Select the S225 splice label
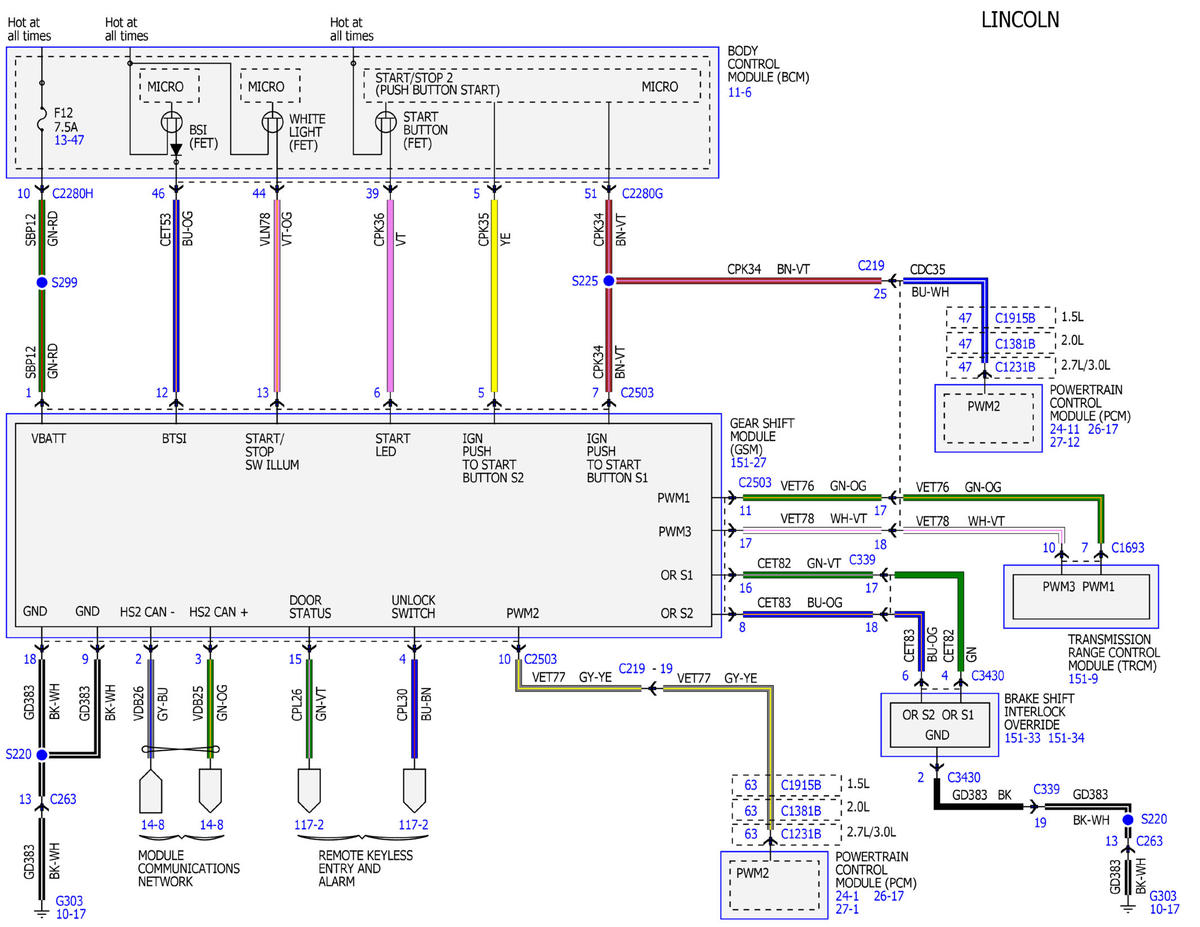The height and width of the screenshot is (927, 1200). (x=583, y=282)
